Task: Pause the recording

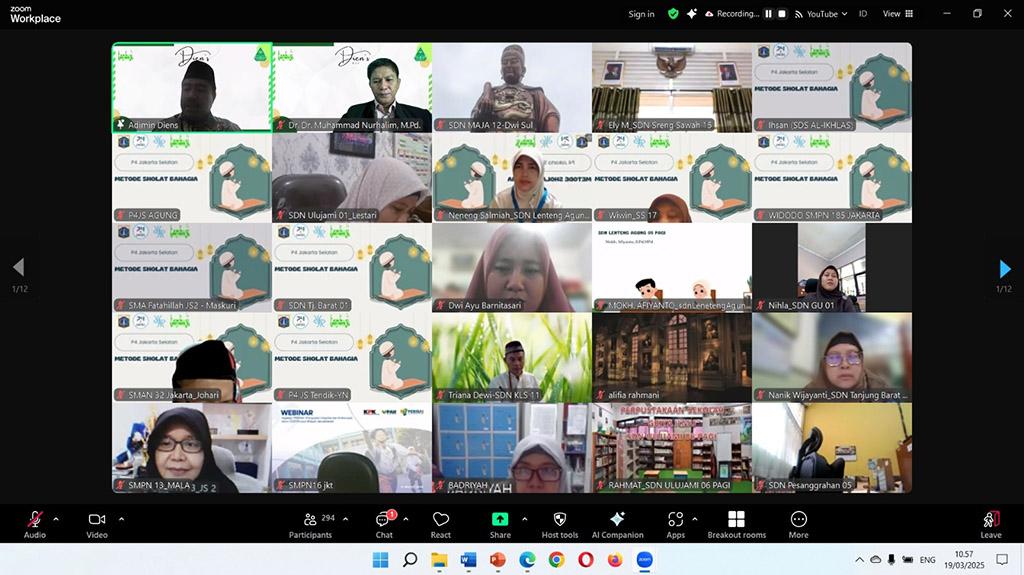Action: 768,14
